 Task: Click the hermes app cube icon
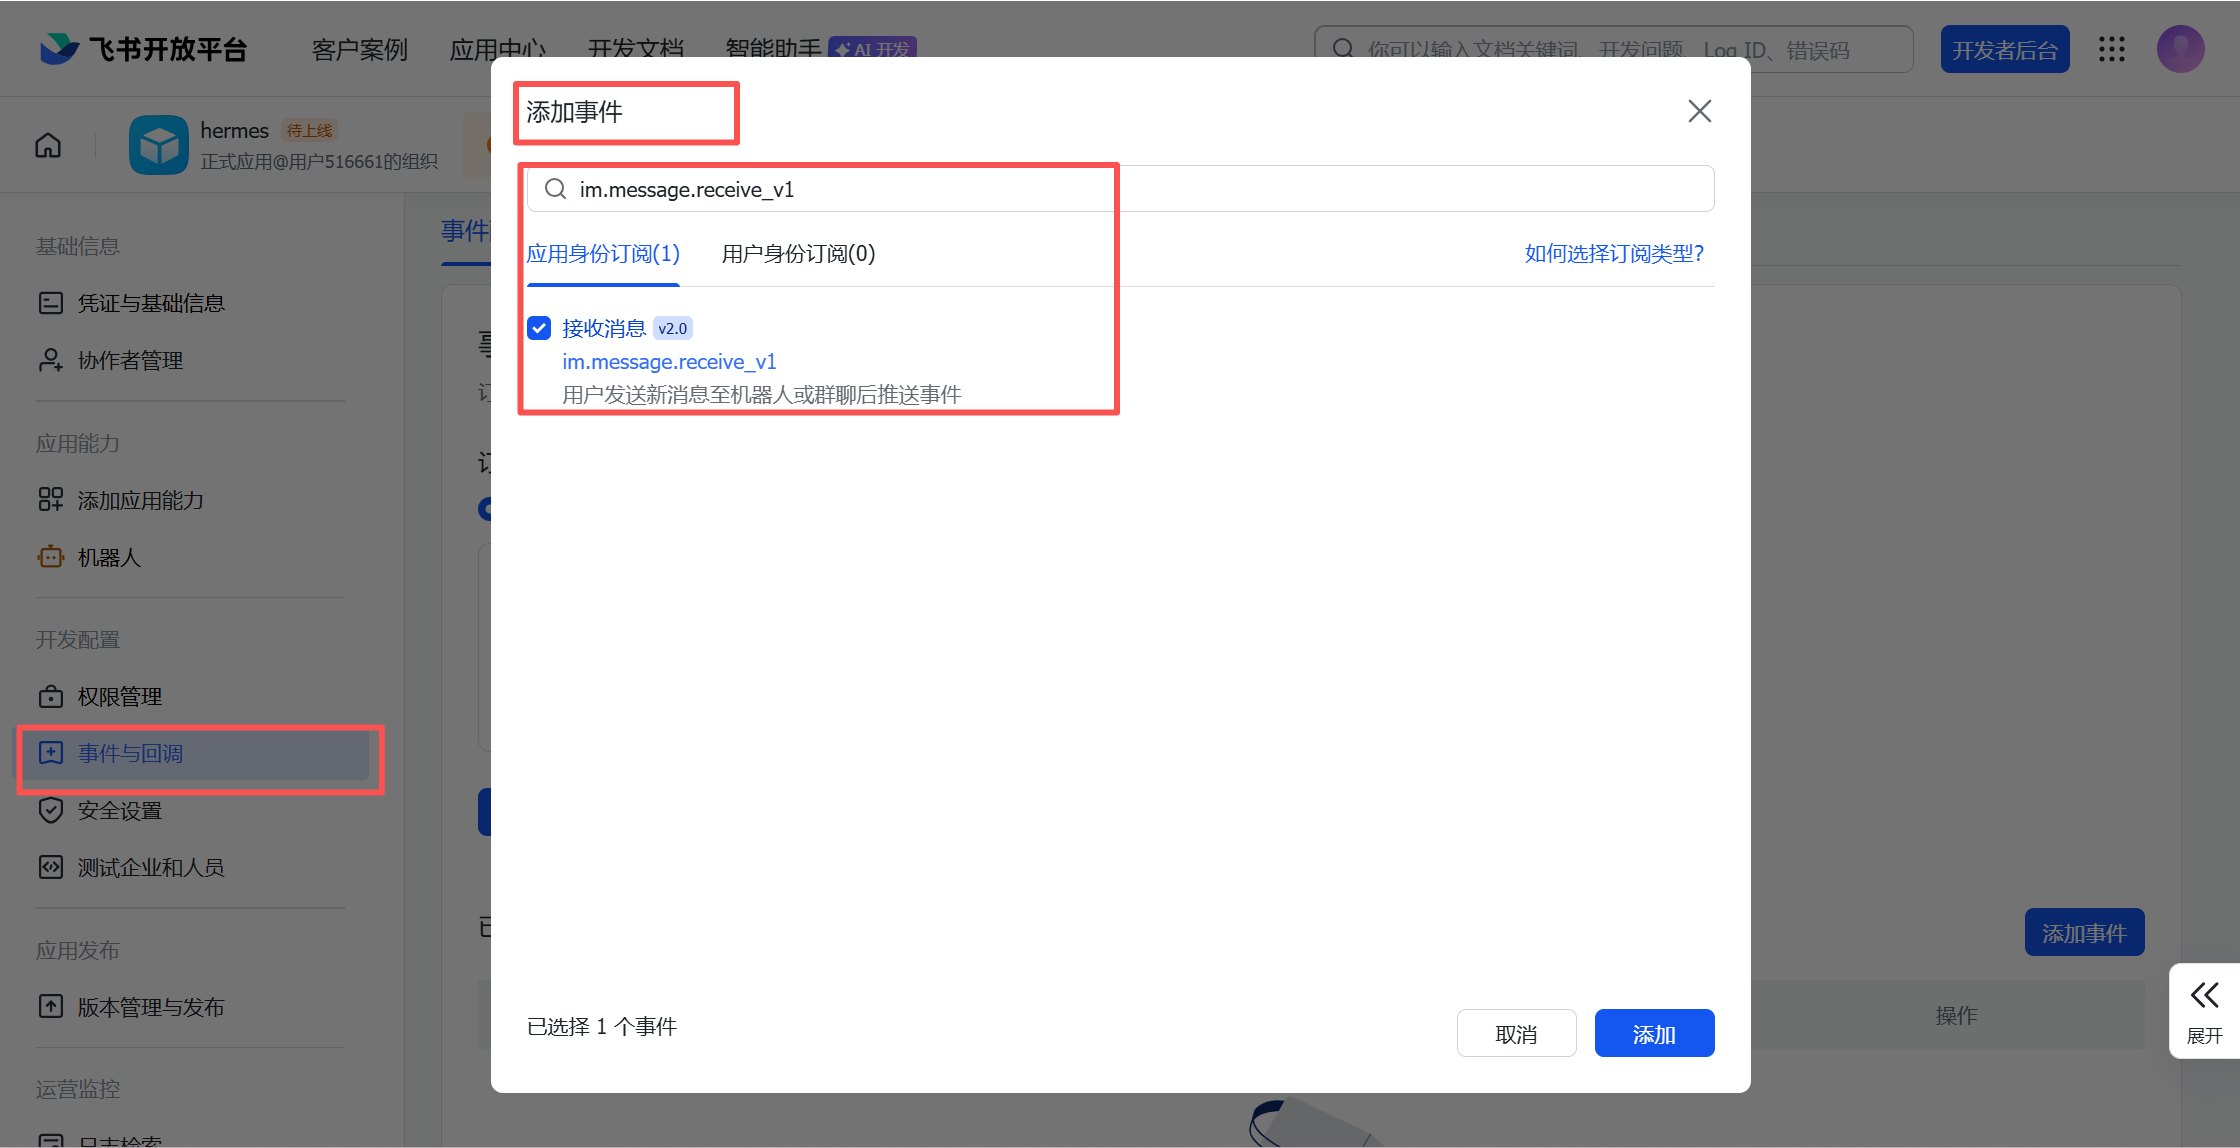coord(158,146)
